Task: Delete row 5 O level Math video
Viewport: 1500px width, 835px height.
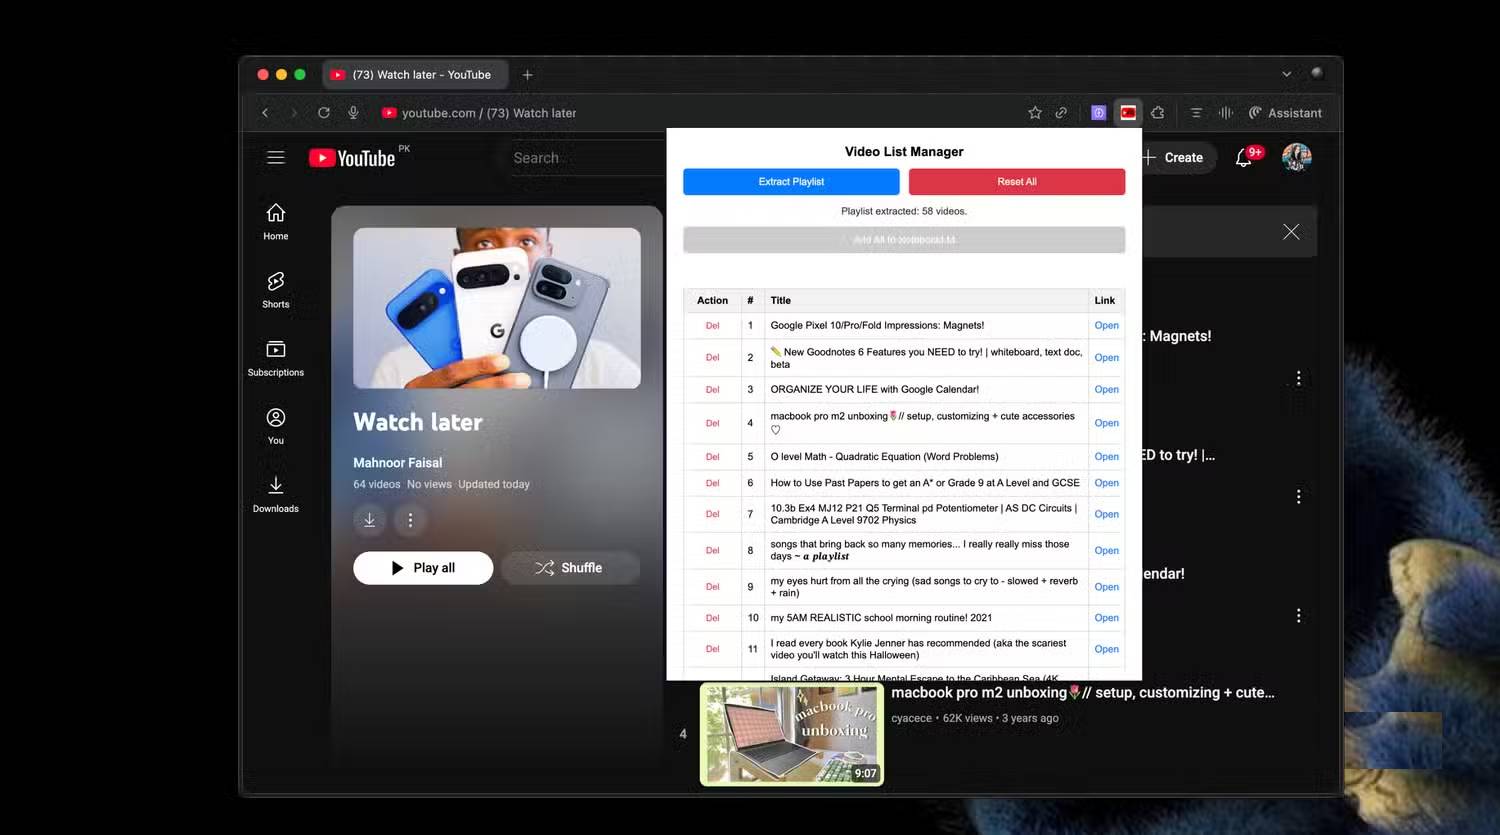Action: 712,457
